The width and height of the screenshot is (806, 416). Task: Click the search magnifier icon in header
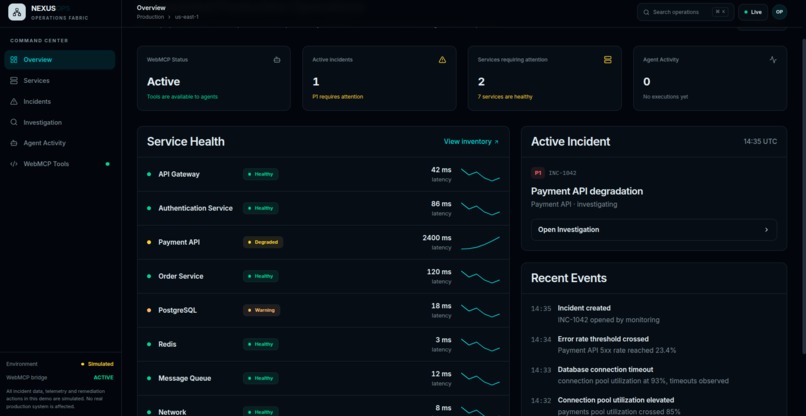[x=646, y=12]
